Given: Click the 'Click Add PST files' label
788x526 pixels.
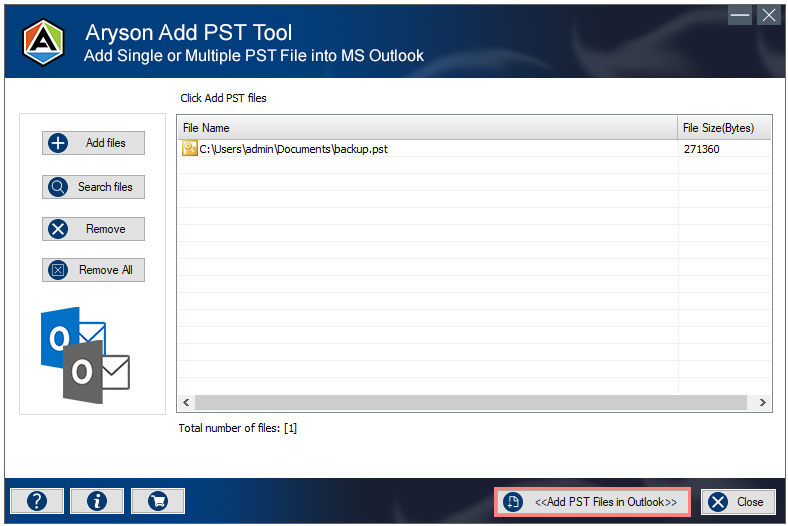Looking at the screenshot, I should click(224, 98).
